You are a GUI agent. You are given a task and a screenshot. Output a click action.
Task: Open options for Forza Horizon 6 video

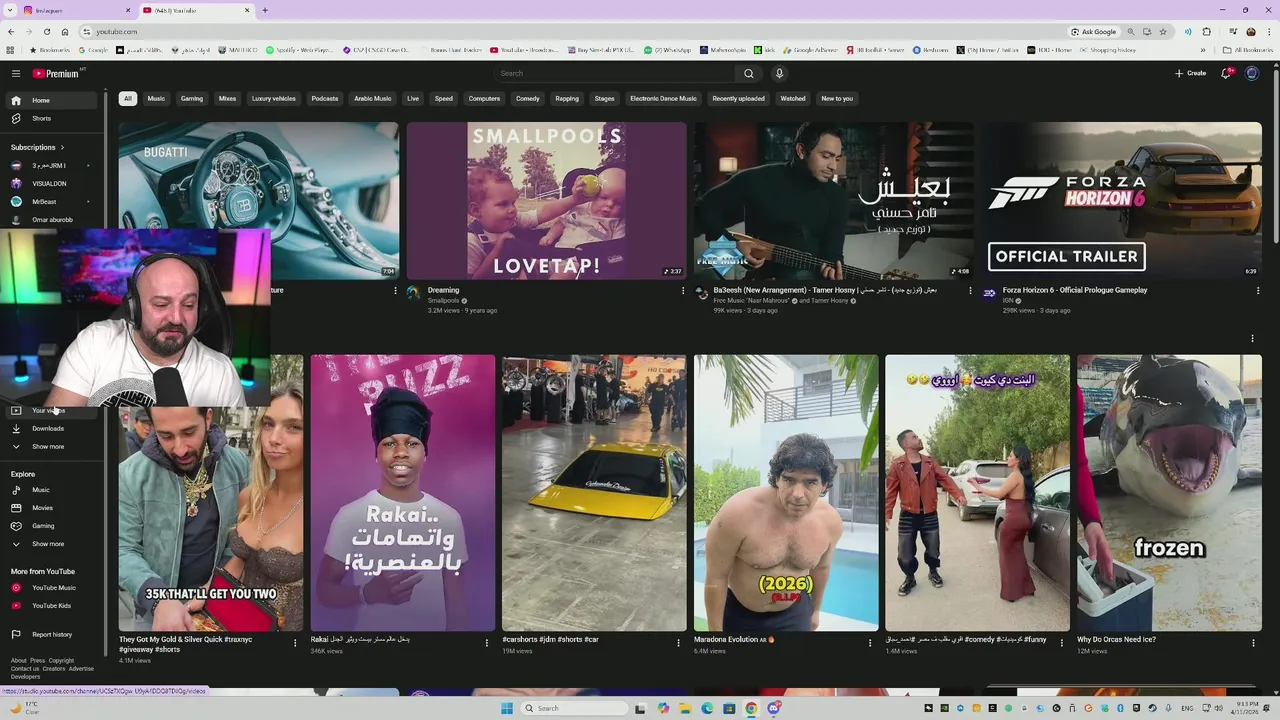pyautogui.click(x=1258, y=291)
